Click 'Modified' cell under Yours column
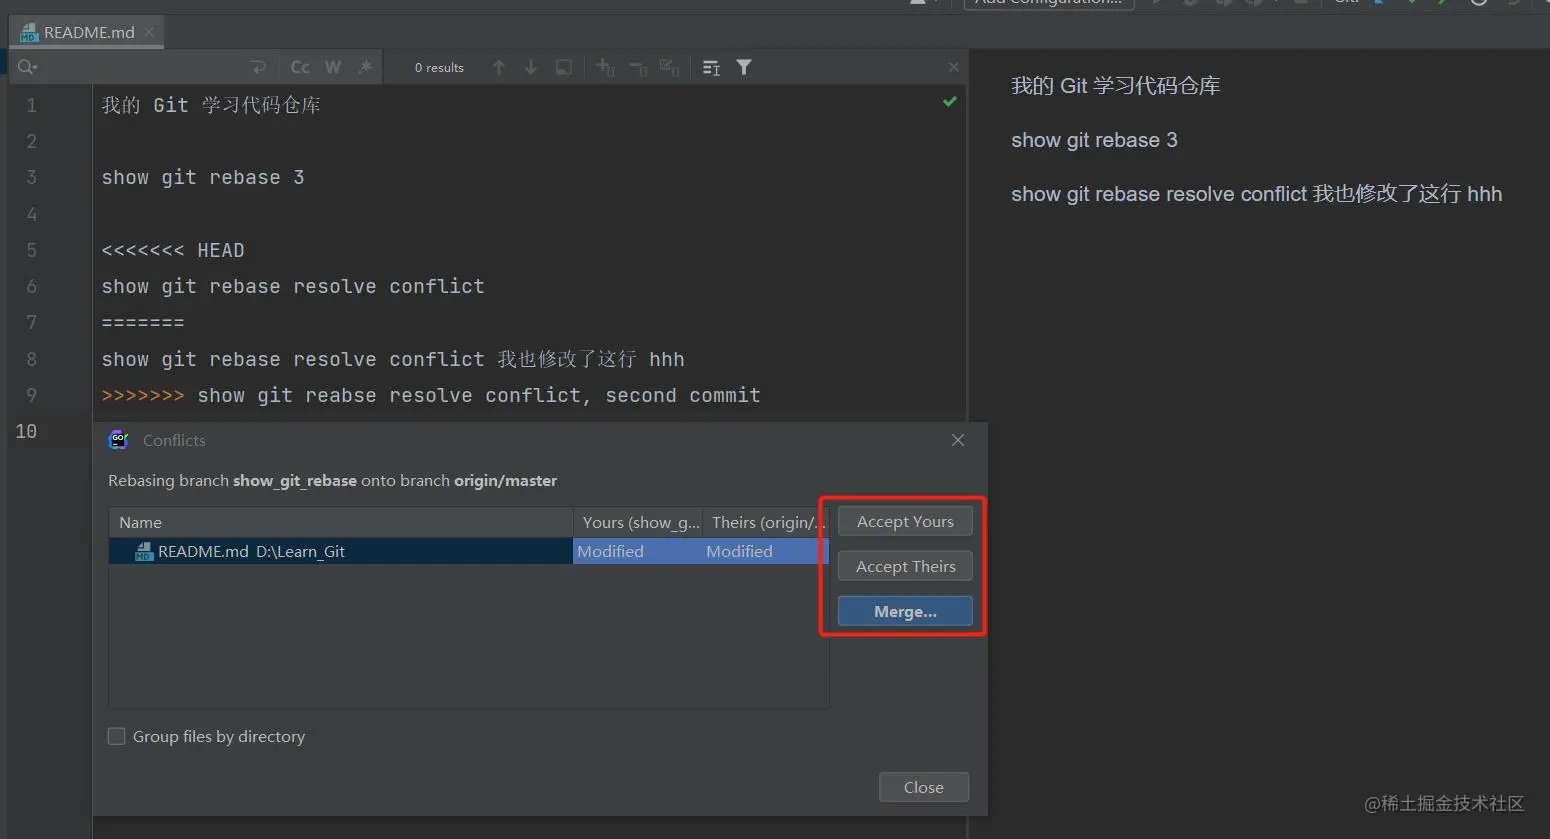 click(x=637, y=551)
